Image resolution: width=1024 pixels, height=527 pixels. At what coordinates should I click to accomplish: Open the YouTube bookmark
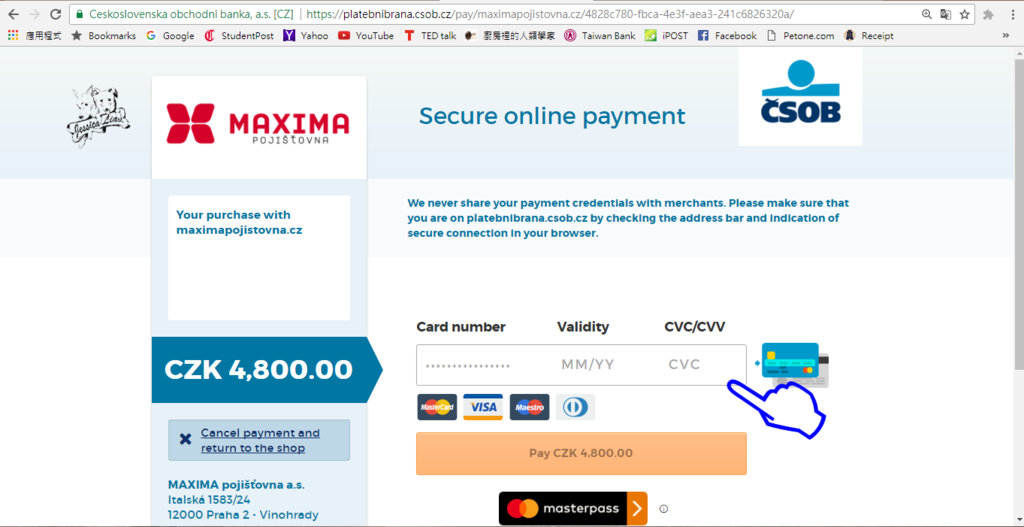[366, 36]
